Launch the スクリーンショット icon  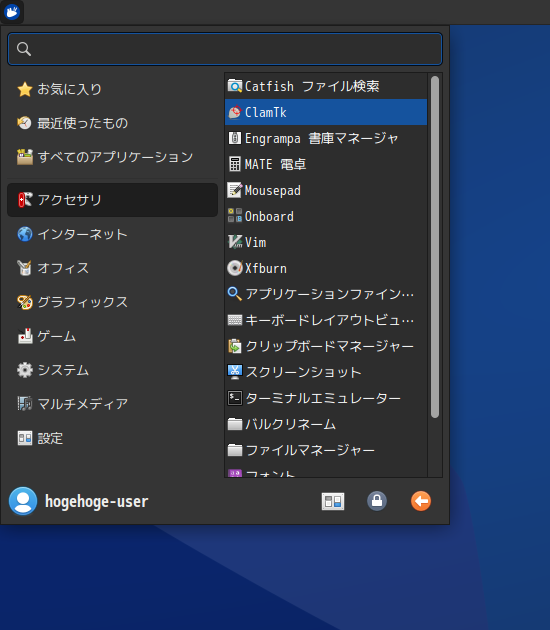coord(235,372)
